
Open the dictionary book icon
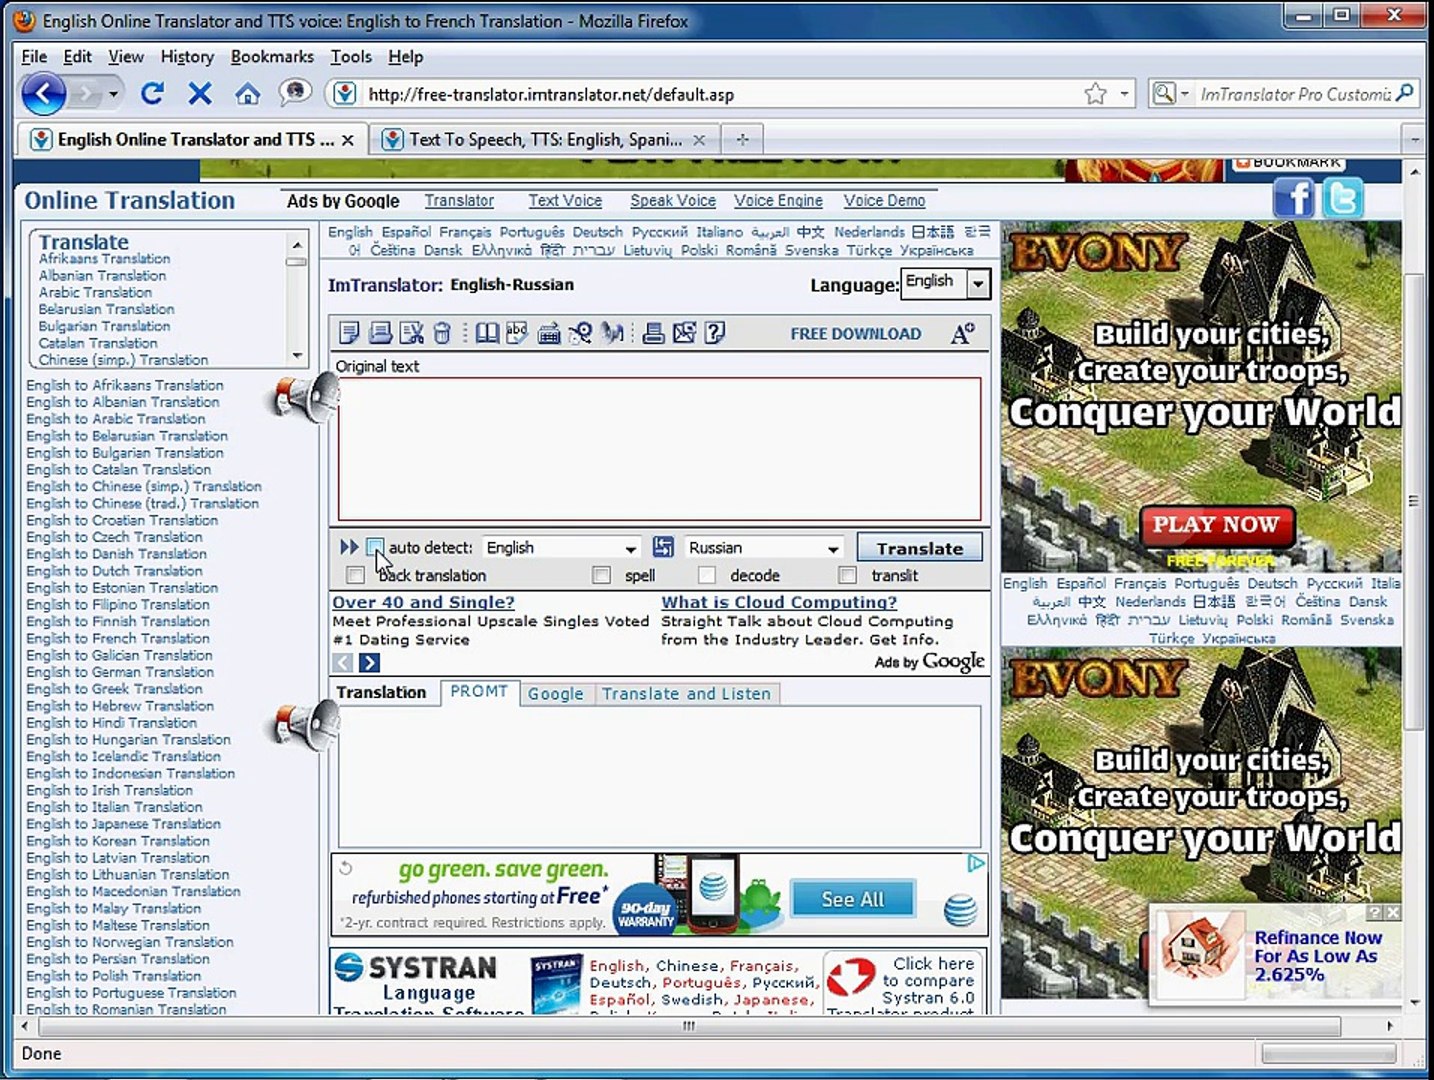(x=487, y=333)
